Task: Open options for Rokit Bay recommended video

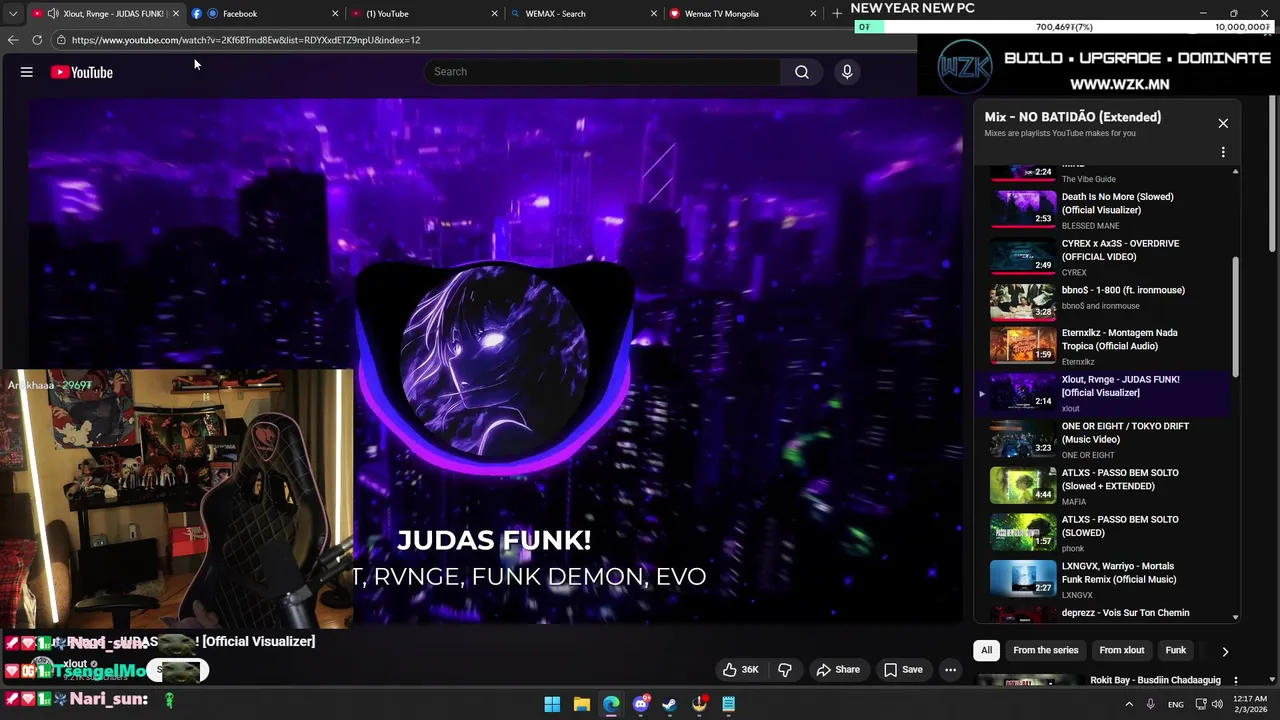Action: (1235, 680)
